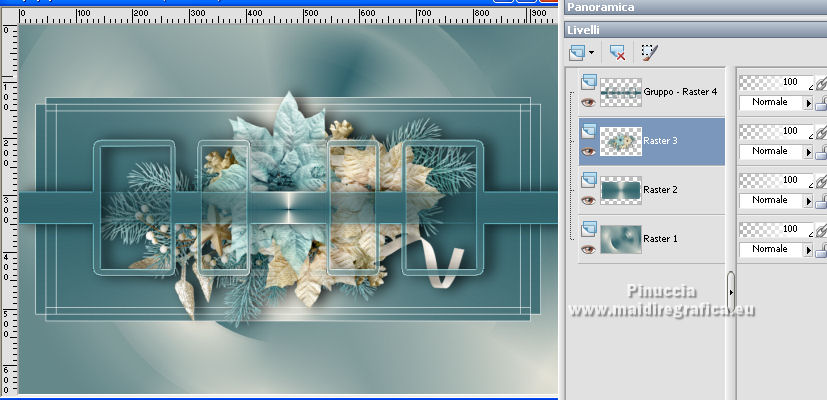Select the Raster 3 layer name

(x=660, y=141)
